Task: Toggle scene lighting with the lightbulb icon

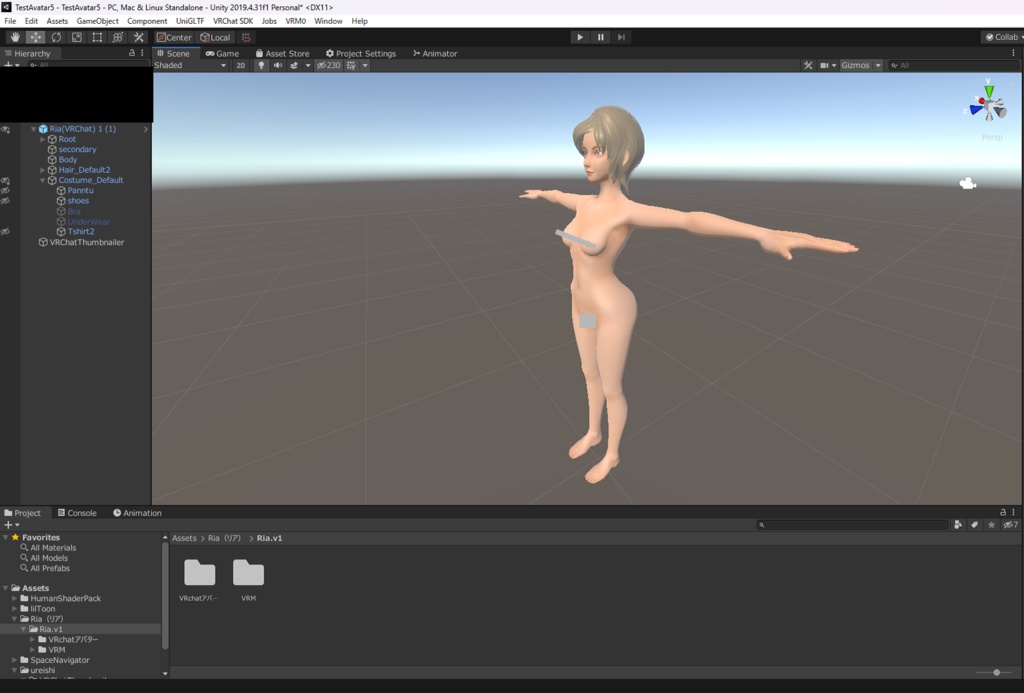Action: [x=261, y=65]
